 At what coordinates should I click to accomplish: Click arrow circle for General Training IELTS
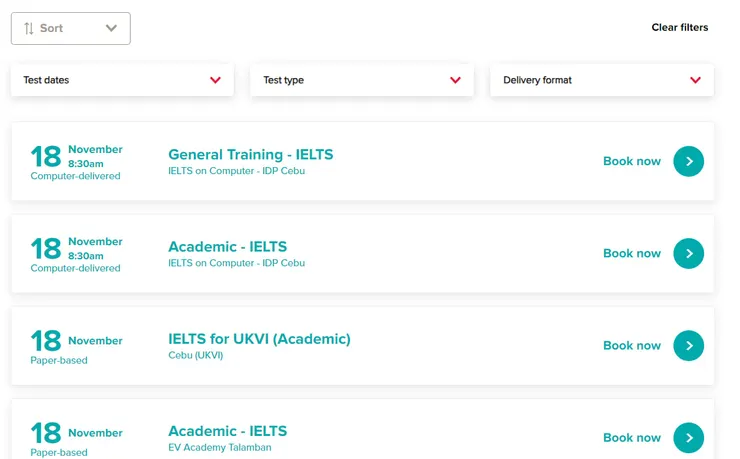(x=689, y=161)
